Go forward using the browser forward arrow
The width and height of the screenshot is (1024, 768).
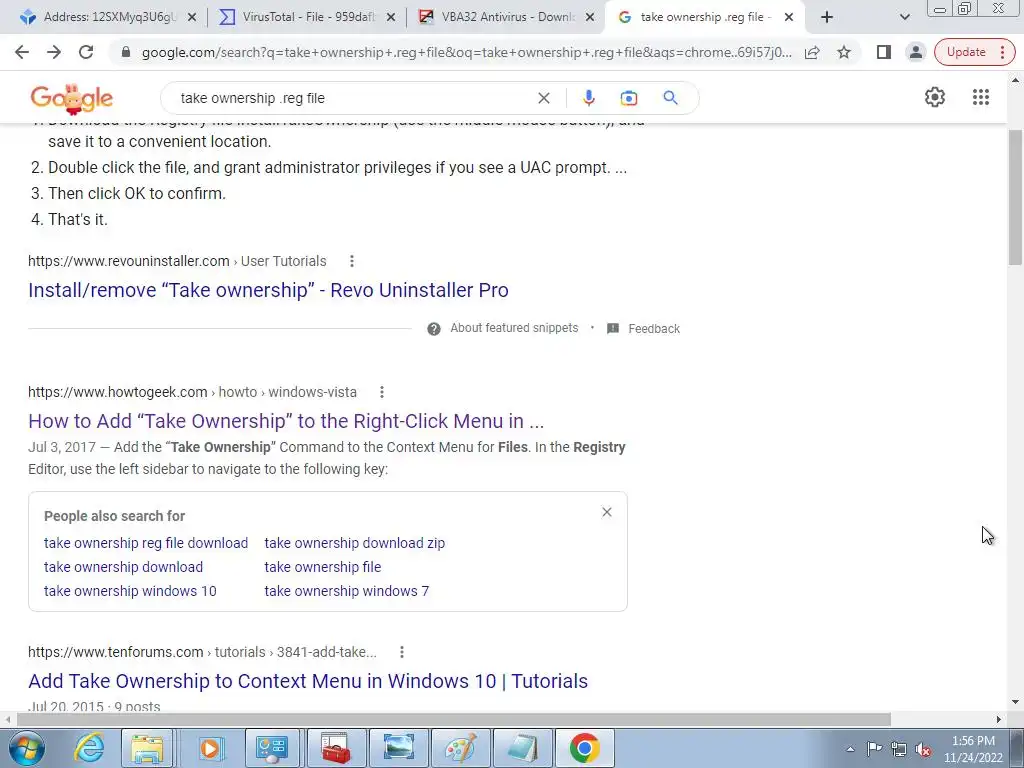[x=54, y=52]
